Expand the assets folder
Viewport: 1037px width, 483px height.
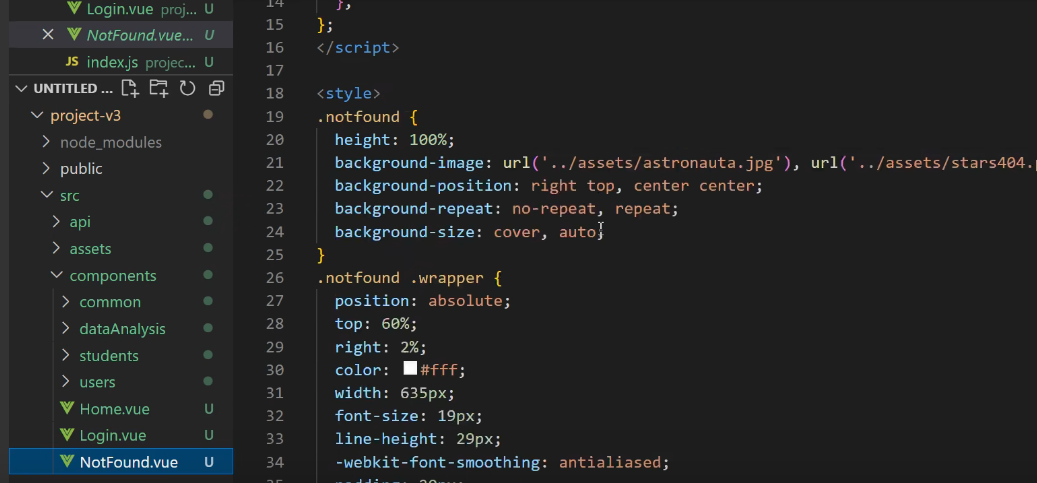point(56,248)
